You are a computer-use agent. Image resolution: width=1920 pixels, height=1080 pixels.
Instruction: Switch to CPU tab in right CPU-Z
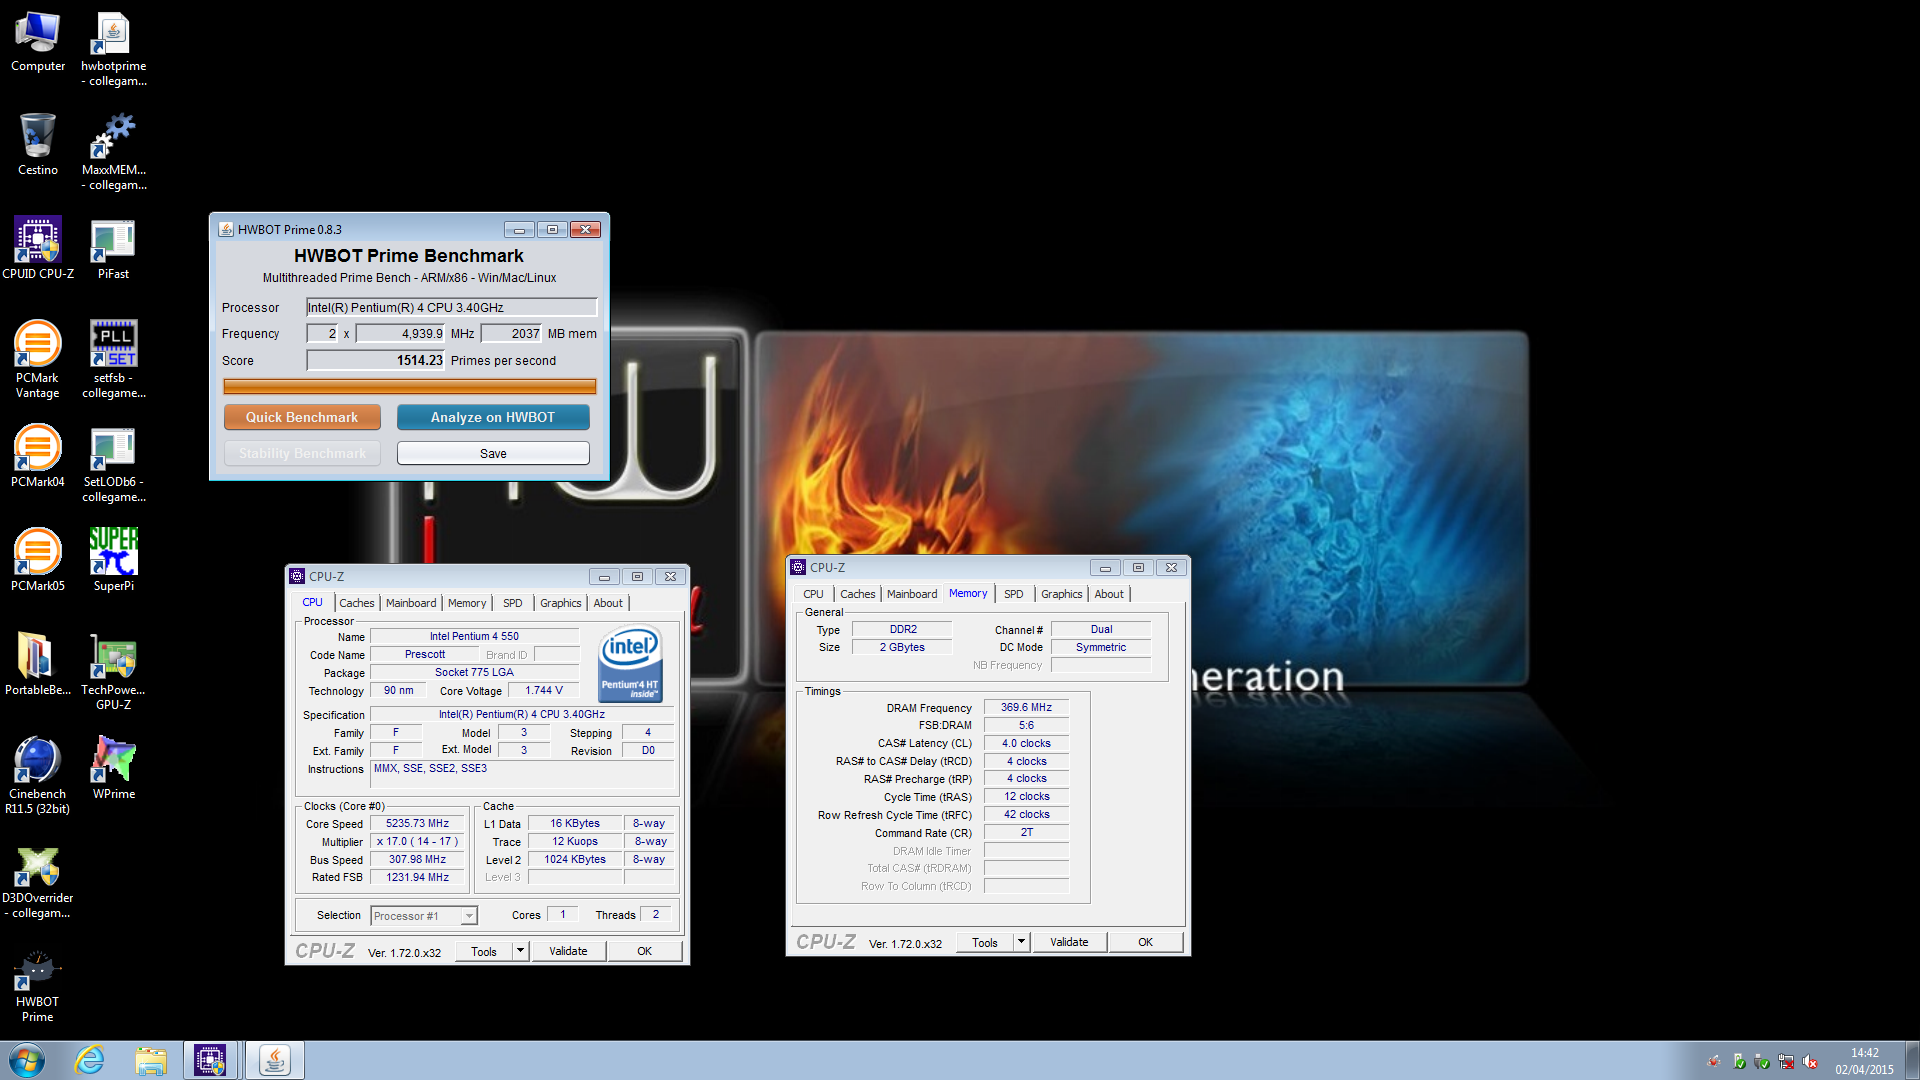(814, 594)
